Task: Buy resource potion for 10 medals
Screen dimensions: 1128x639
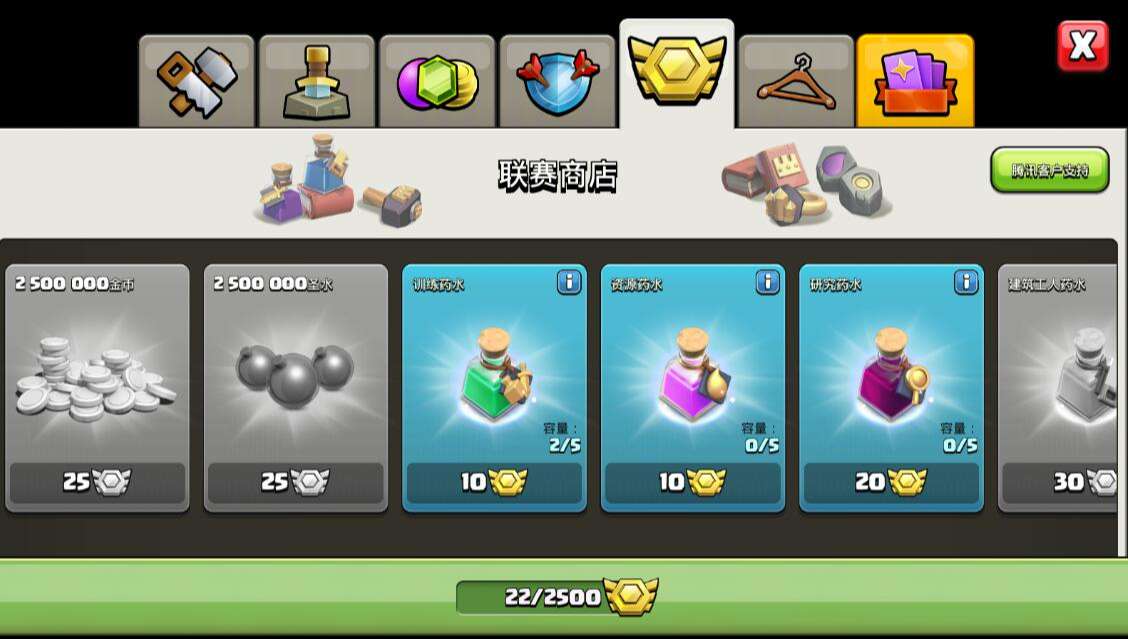Action: pos(693,482)
